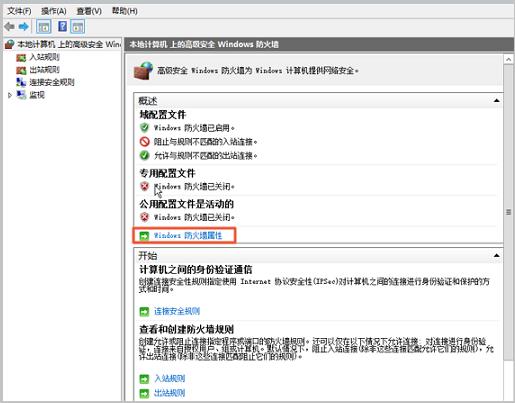Click the blue forward arrow icon

24,26
